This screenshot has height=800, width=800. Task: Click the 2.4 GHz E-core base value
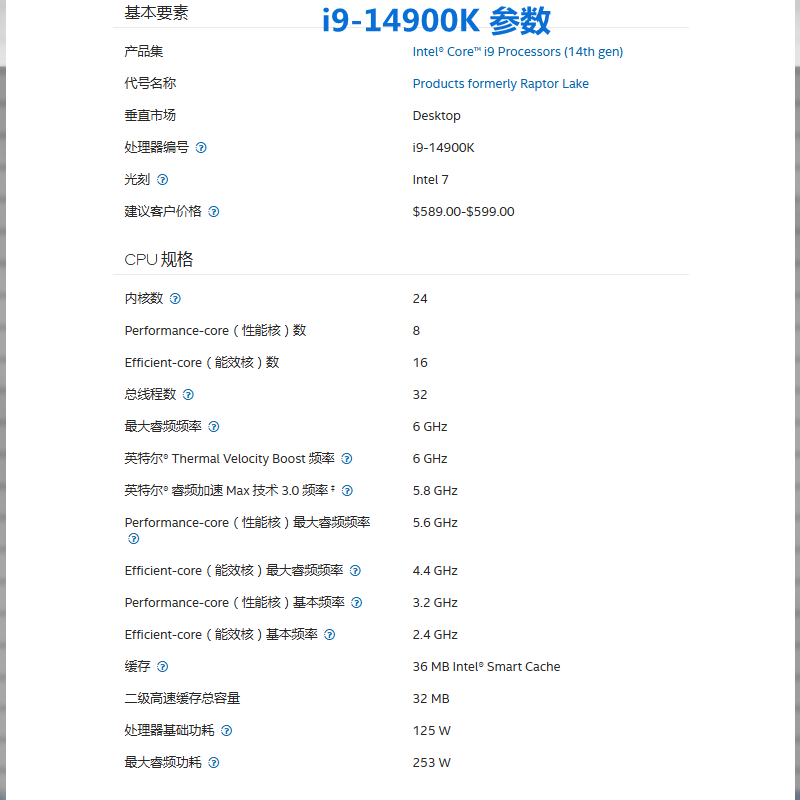coord(435,635)
